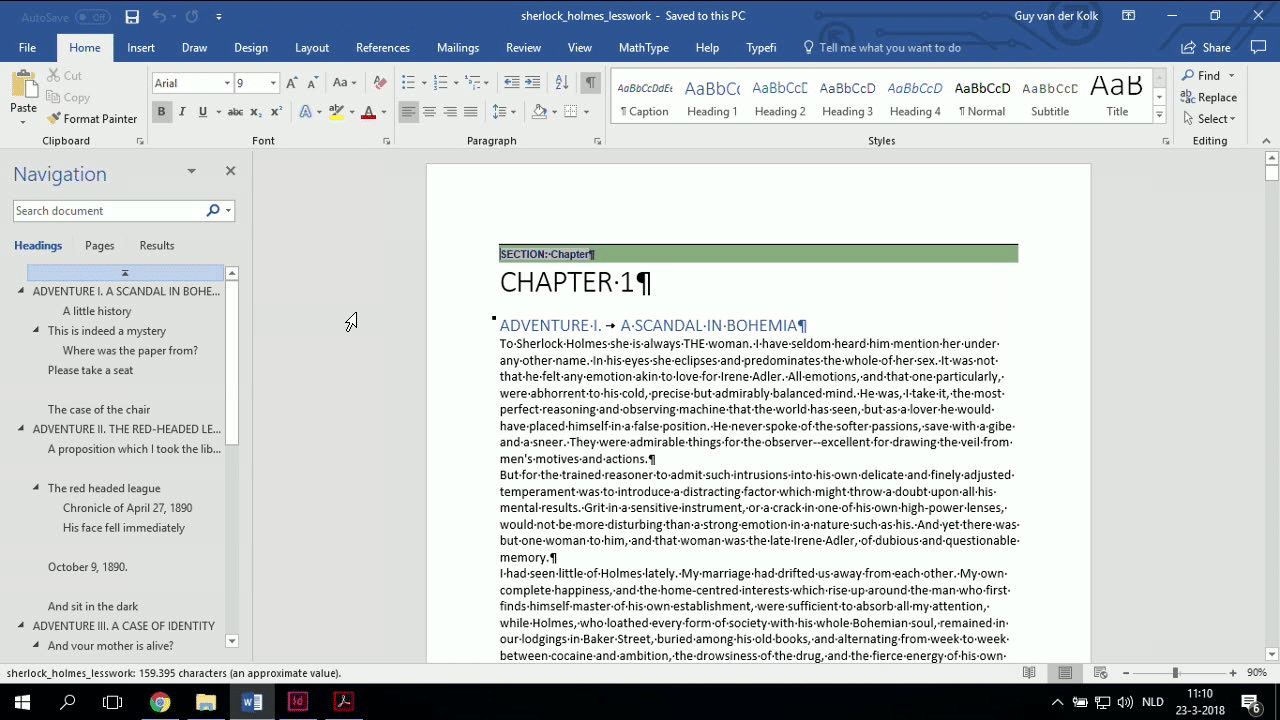Toggle Italic formatting
This screenshot has width=1280, height=720.
[x=182, y=112]
